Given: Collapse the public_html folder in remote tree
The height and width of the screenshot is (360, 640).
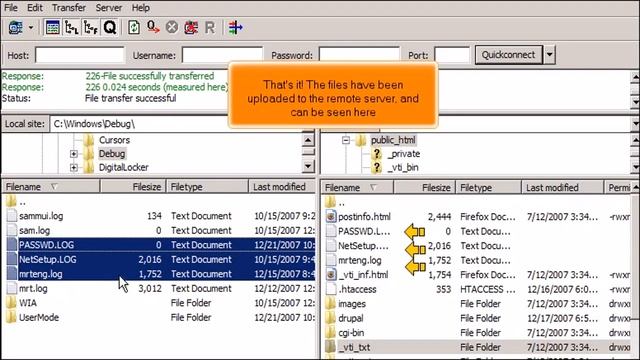Looking at the screenshot, I should coord(346,140).
